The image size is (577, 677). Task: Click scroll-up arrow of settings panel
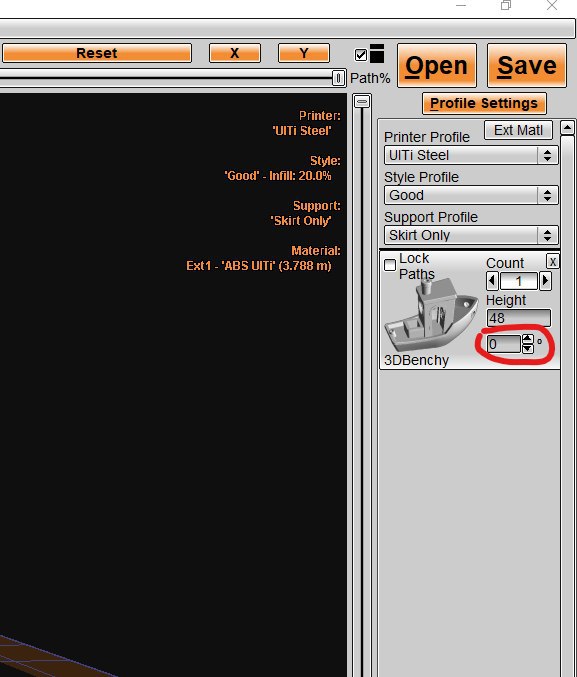point(567,128)
